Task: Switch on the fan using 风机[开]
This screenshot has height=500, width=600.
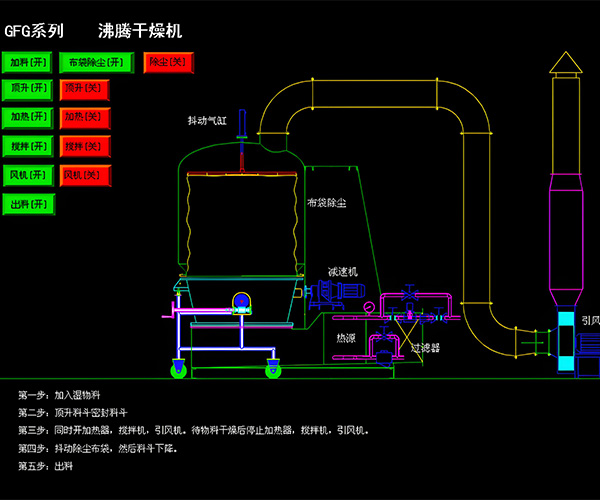Action: (29, 176)
